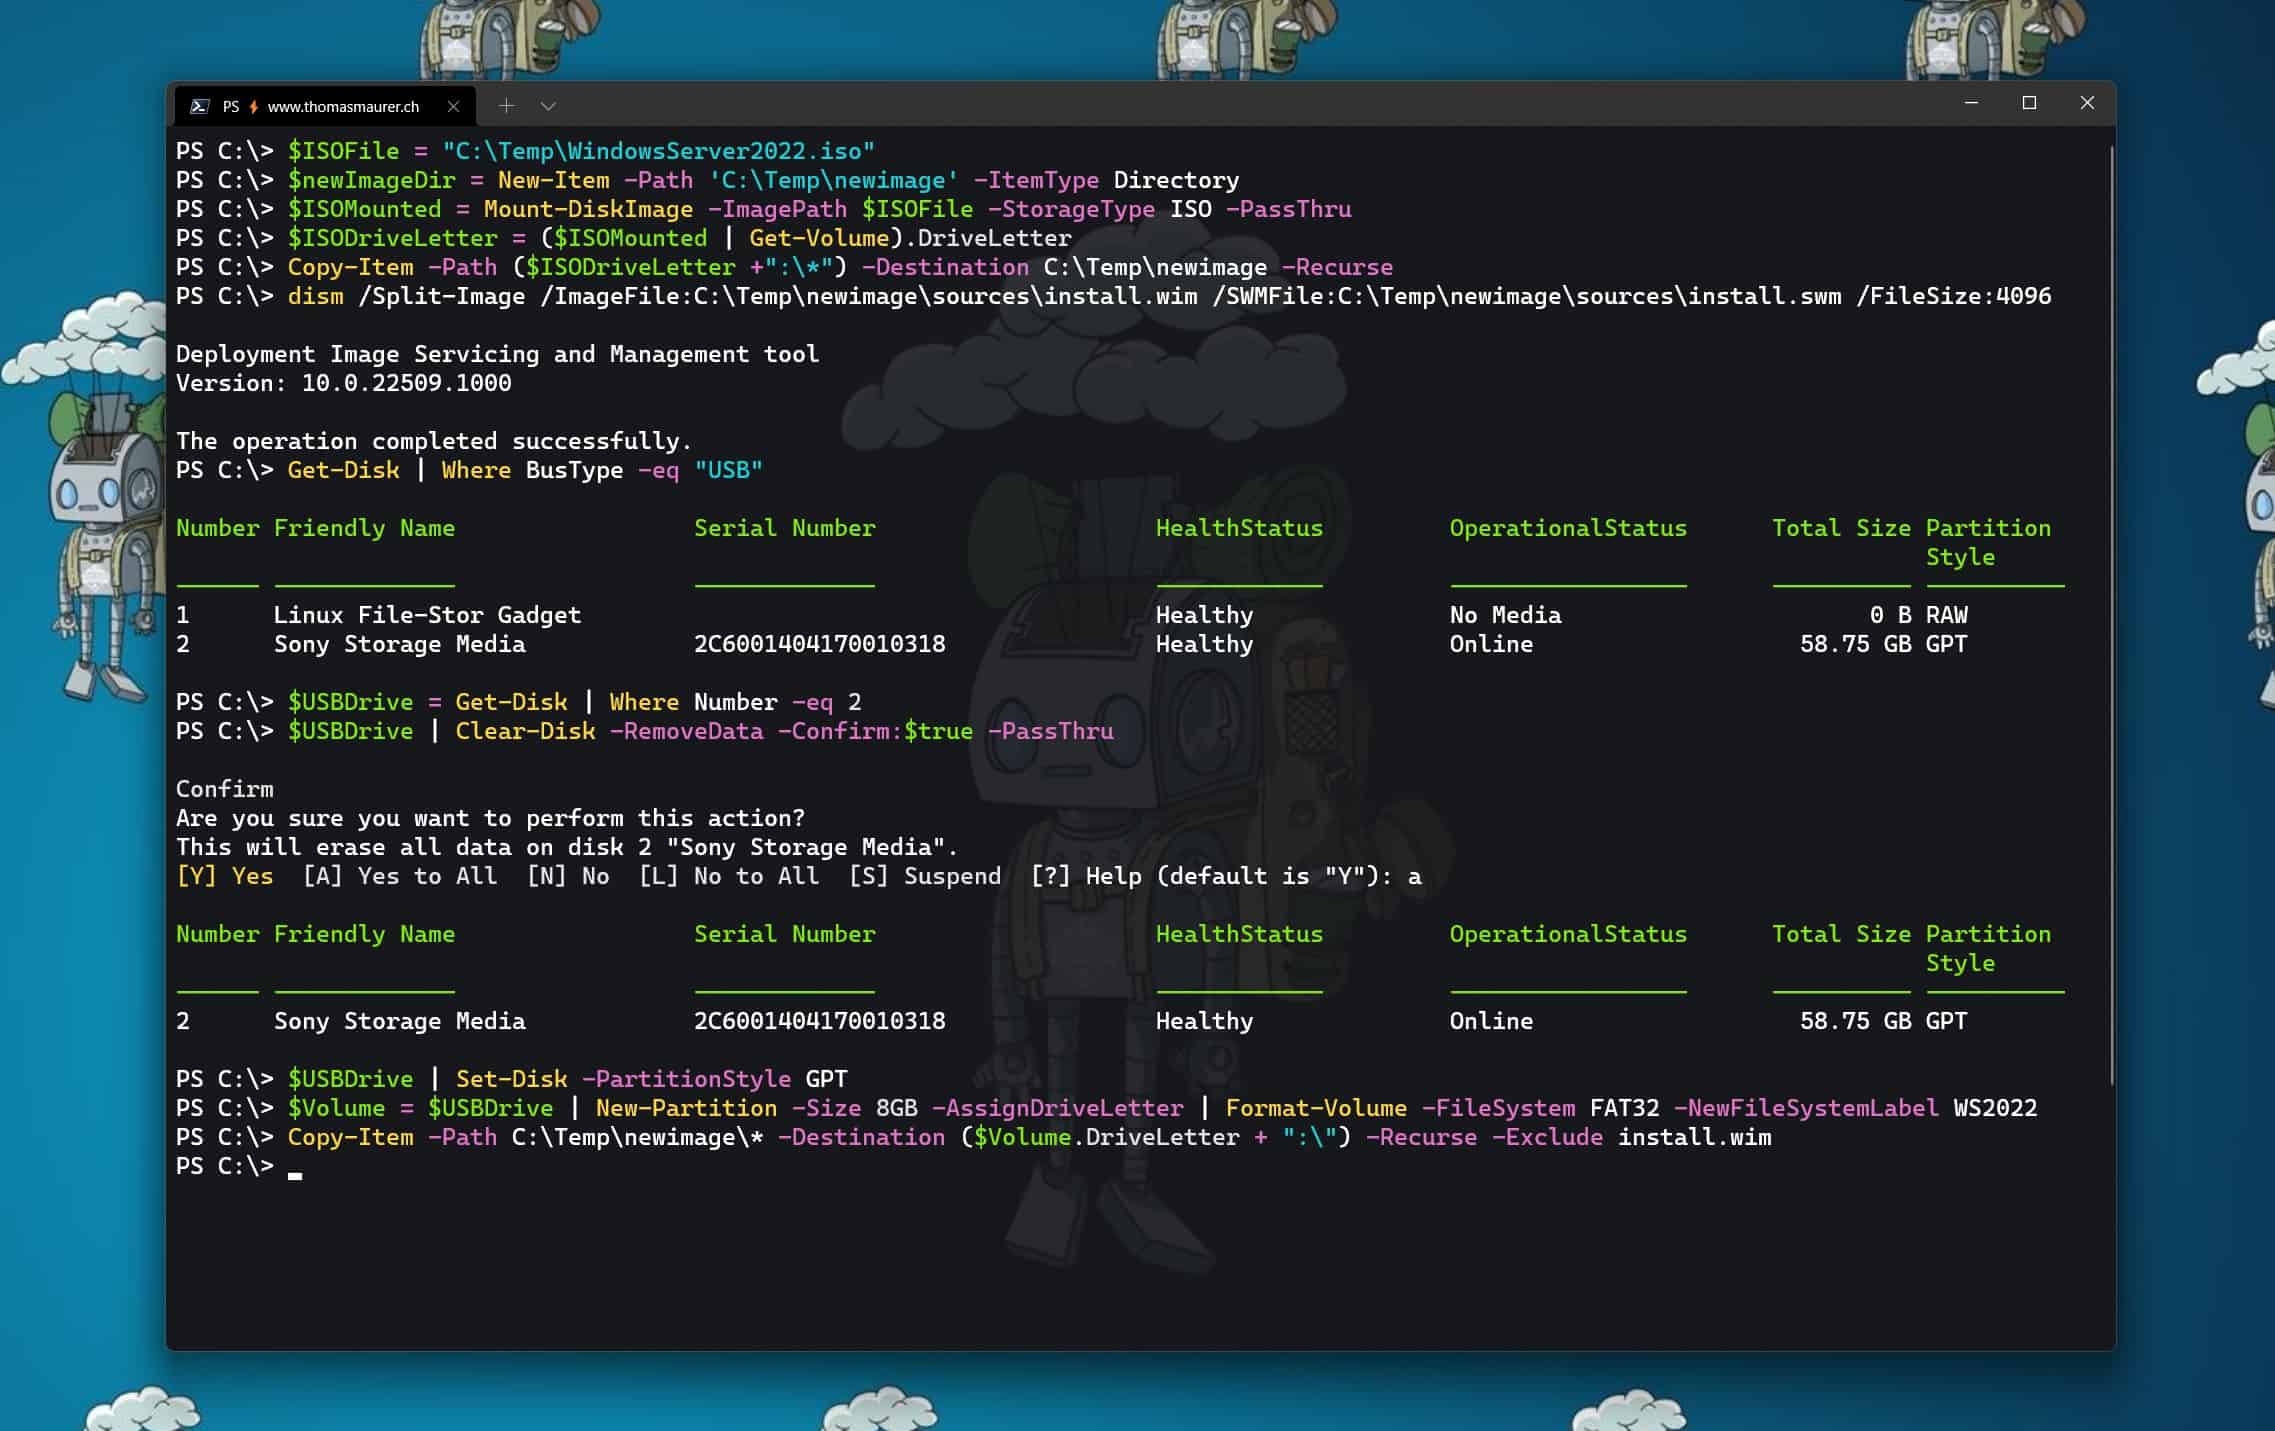Select the word Healthy for disk 2

click(1203, 644)
